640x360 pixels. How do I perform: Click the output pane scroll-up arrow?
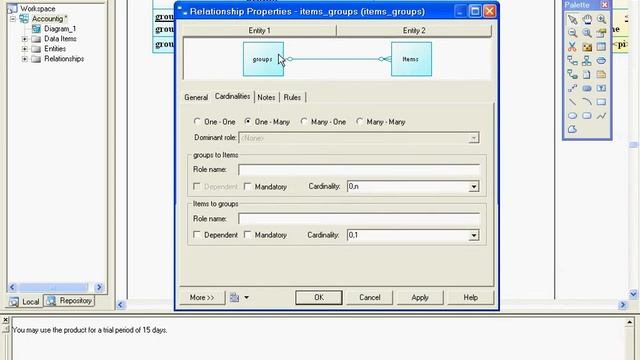point(629,323)
